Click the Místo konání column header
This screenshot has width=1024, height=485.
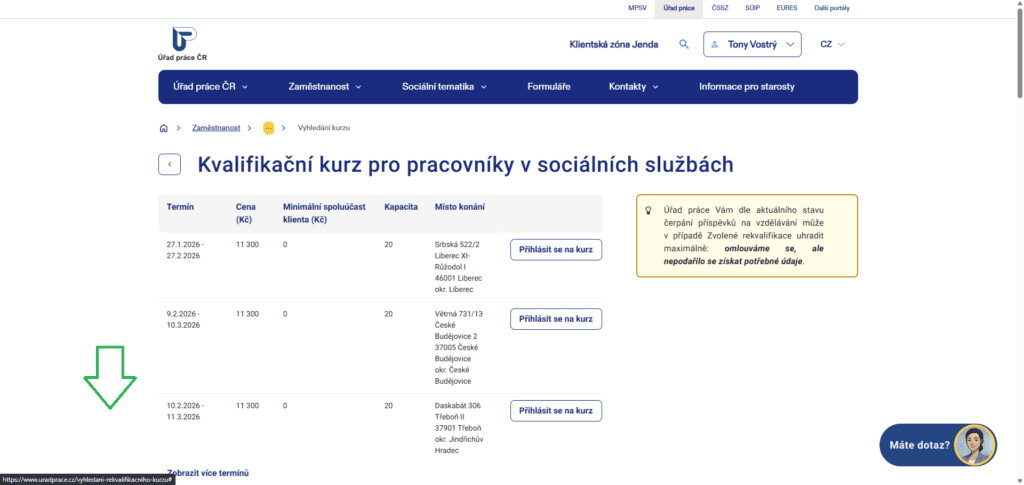[460, 206]
